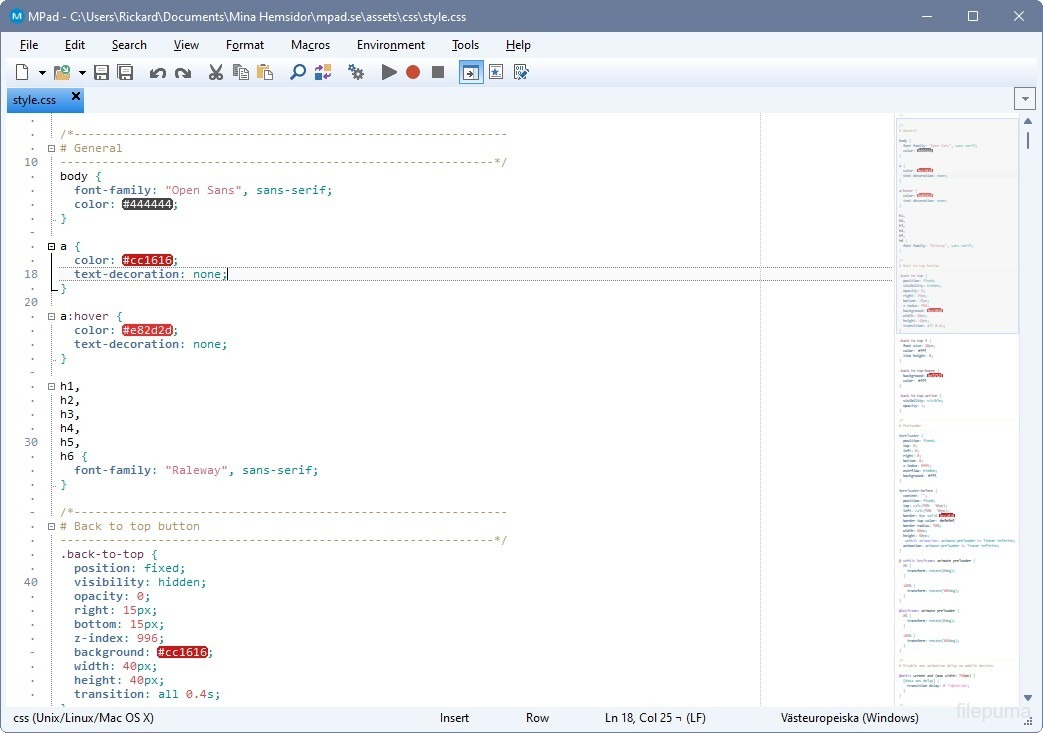Open the Format menu
The width and height of the screenshot is (1043, 733).
(245, 45)
